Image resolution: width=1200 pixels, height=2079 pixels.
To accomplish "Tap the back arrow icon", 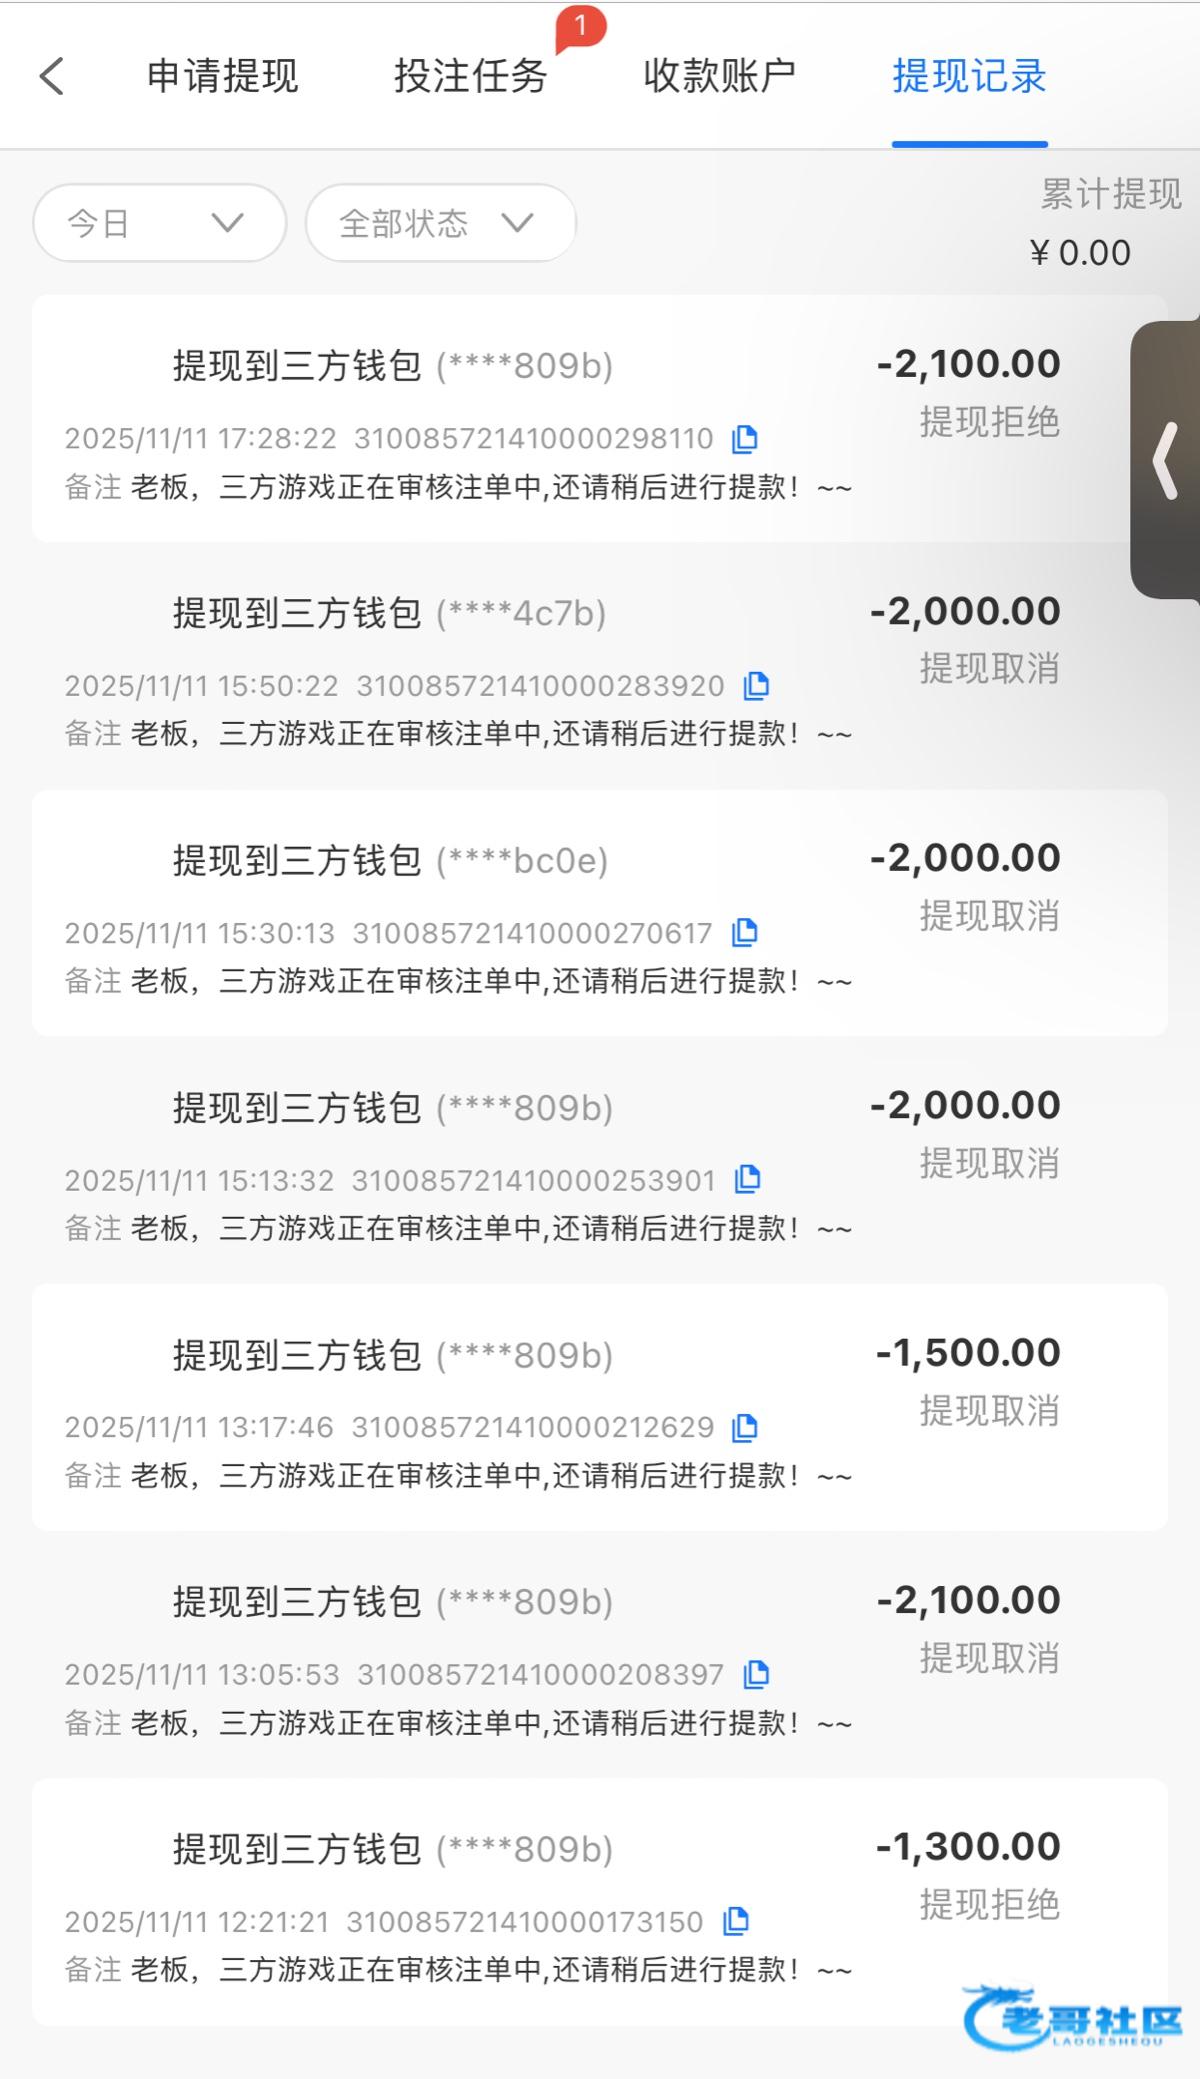I will pos(52,76).
